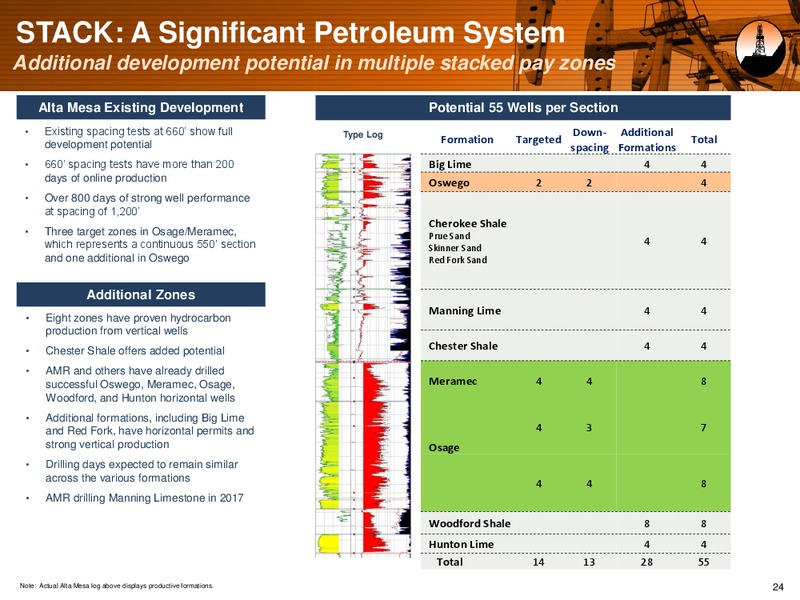
Task: Click the Meramec Total value 8
Action: tap(704, 382)
